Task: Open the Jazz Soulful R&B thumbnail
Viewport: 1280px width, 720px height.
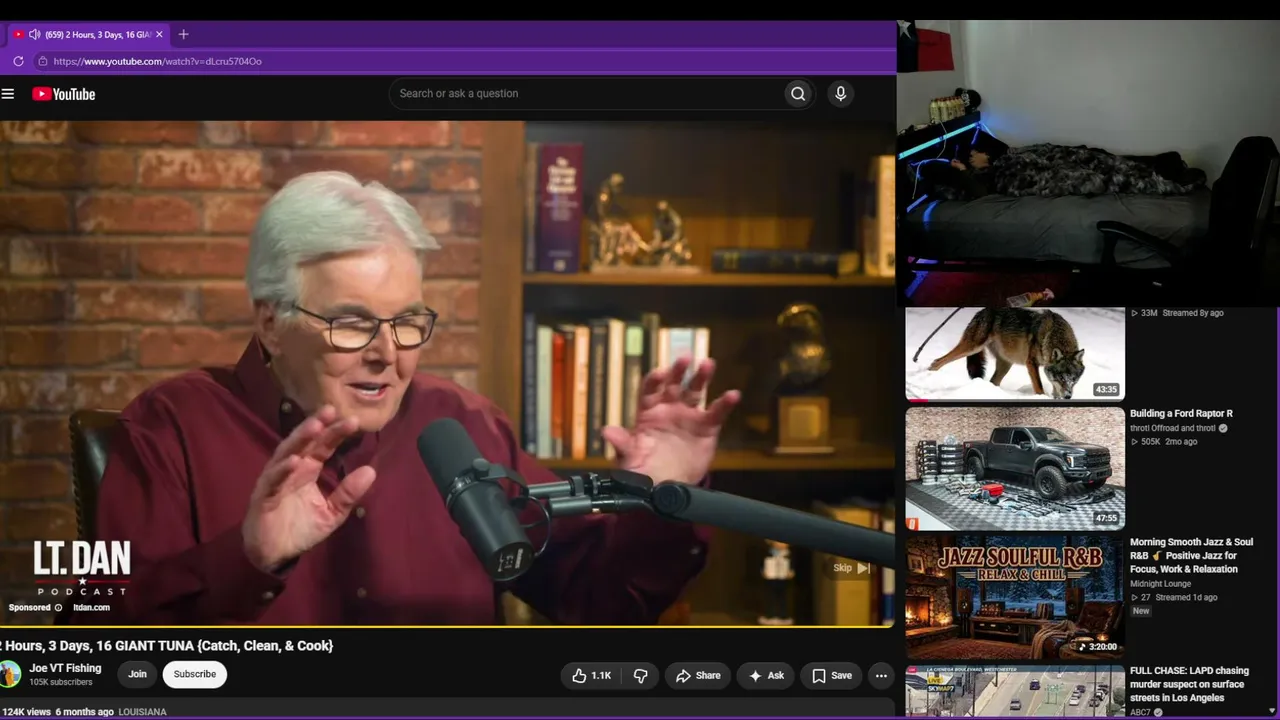Action: [1015, 597]
